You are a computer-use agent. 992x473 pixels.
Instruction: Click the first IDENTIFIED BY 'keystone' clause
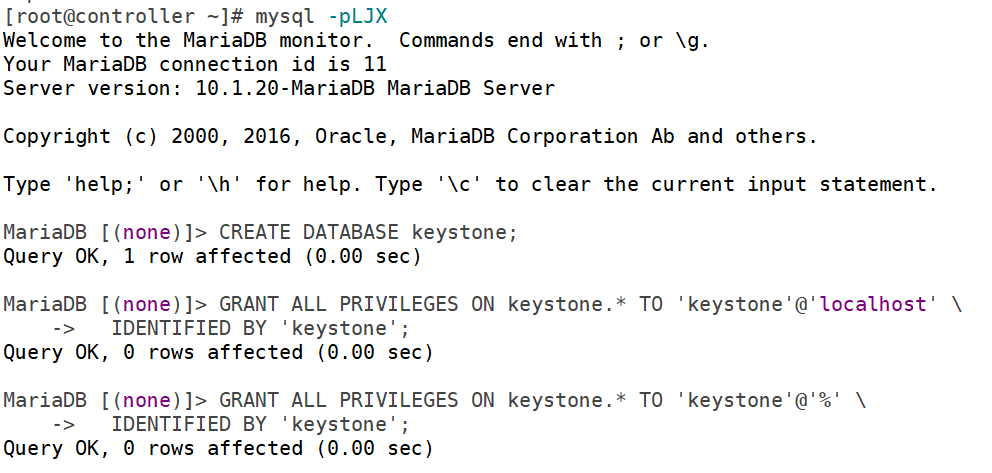(261, 328)
